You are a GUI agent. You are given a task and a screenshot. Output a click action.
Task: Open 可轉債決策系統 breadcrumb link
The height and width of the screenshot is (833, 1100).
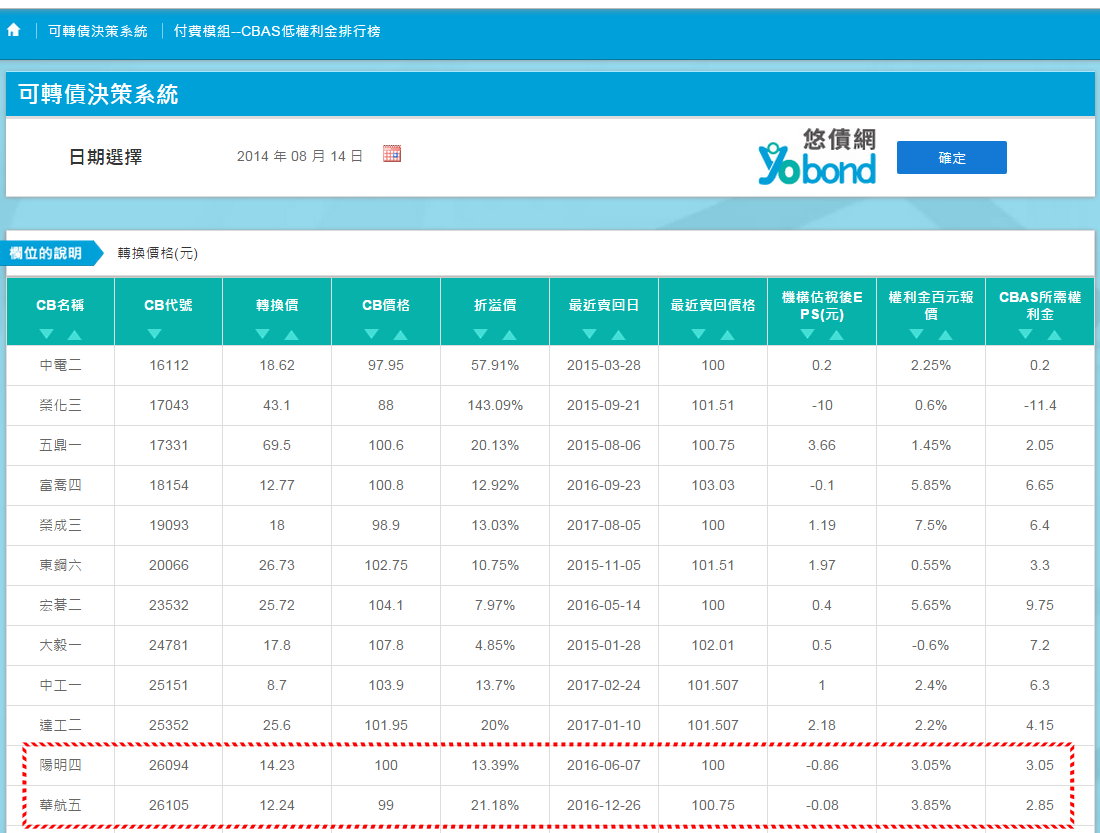tap(98, 31)
